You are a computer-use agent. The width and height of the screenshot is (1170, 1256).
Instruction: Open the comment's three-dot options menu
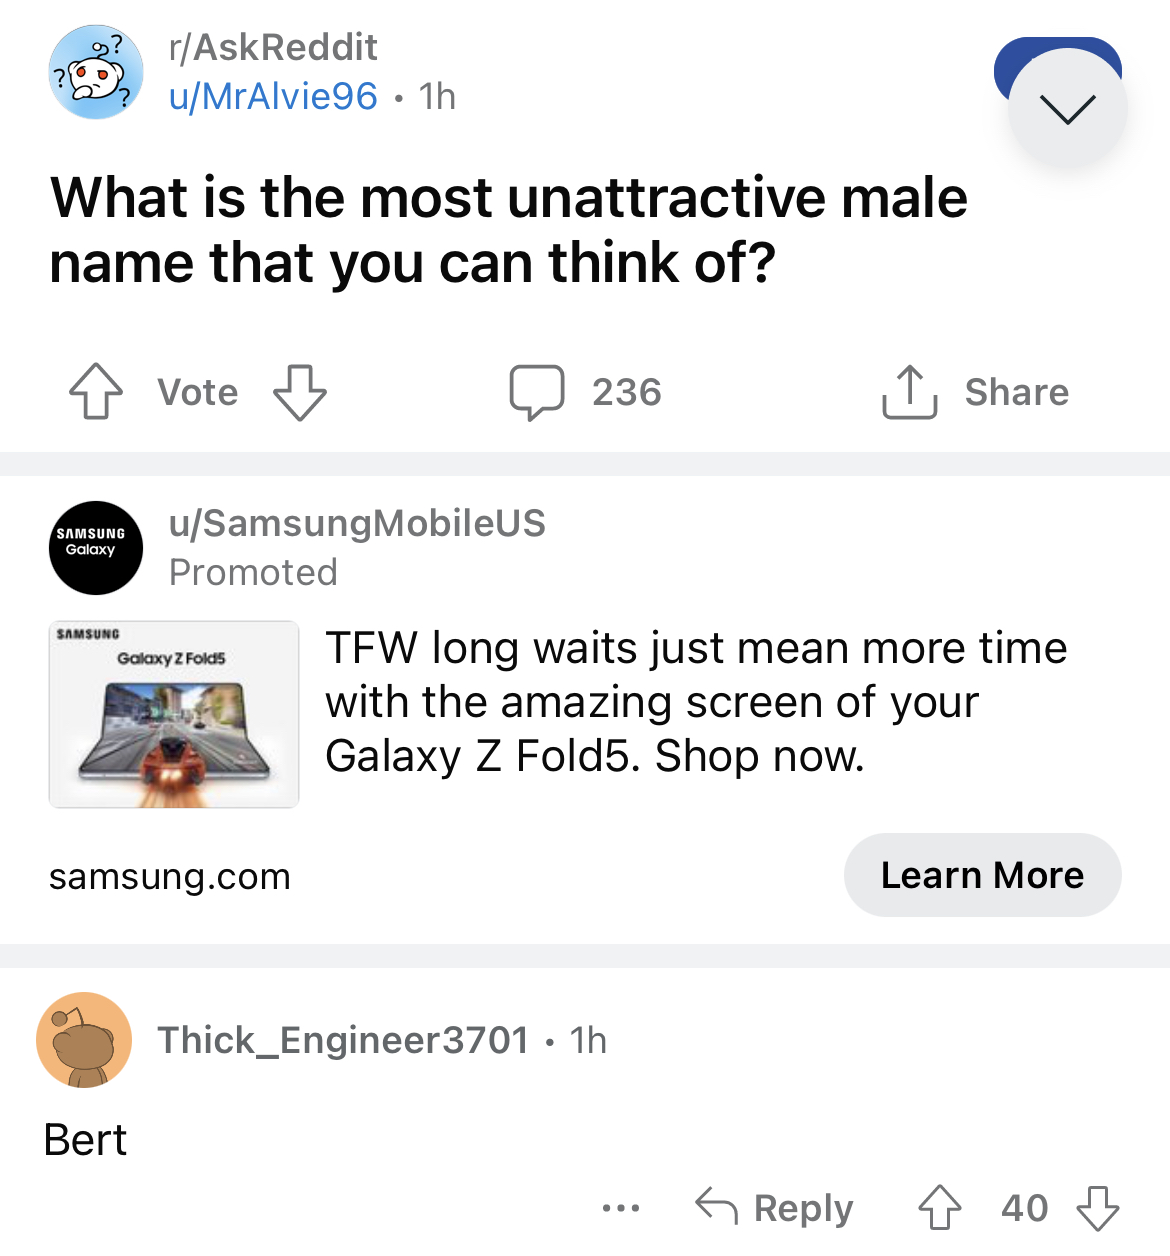(x=621, y=1208)
